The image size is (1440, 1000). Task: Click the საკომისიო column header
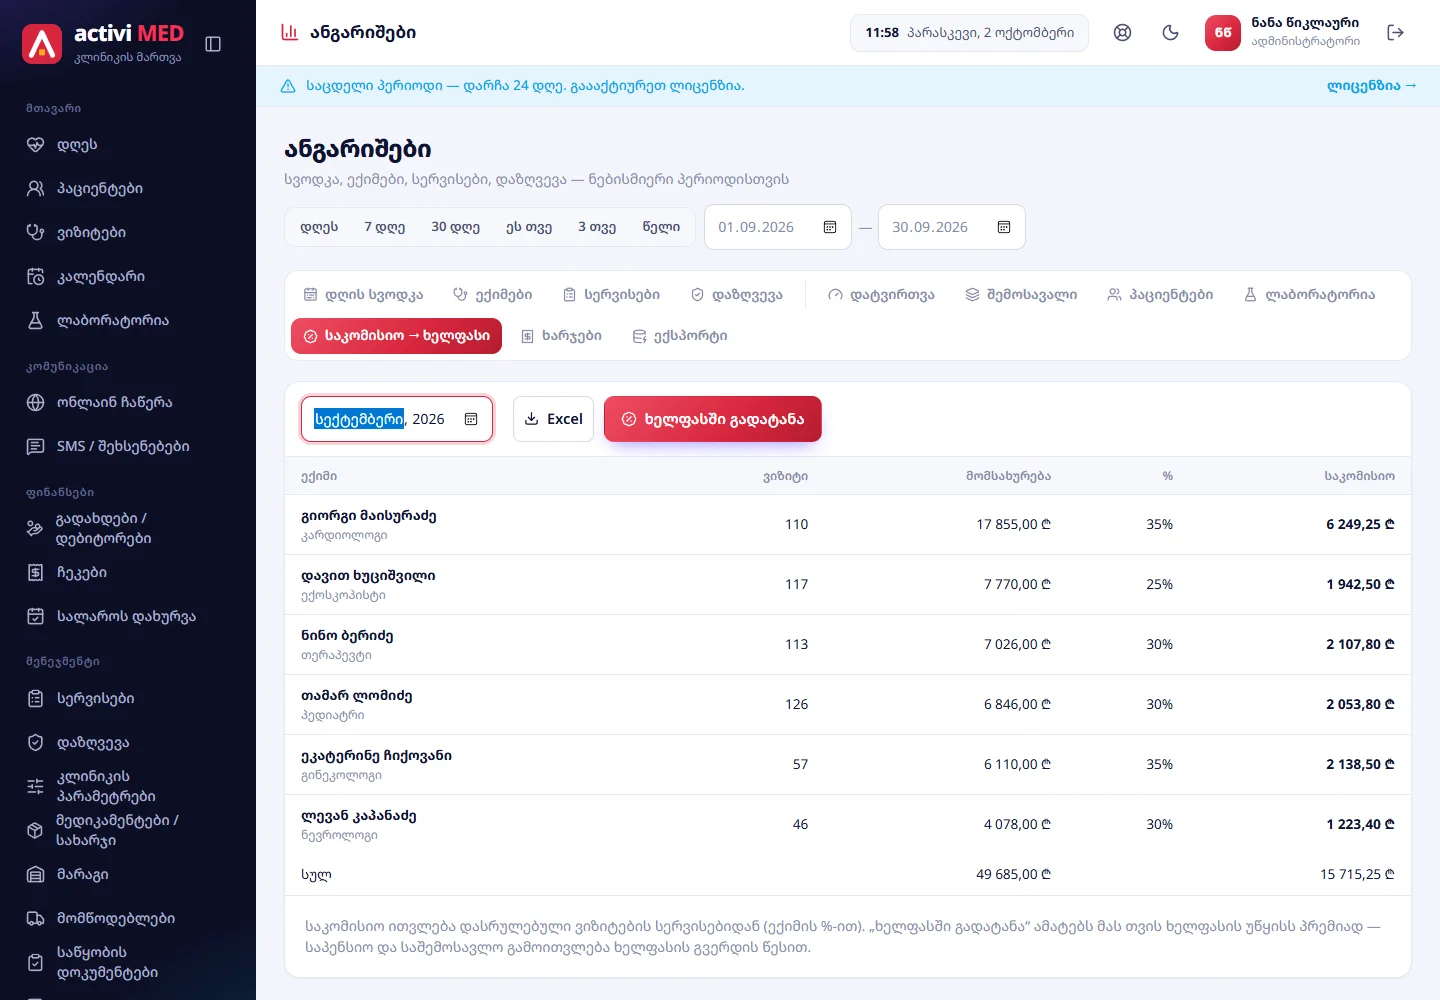click(x=1360, y=476)
